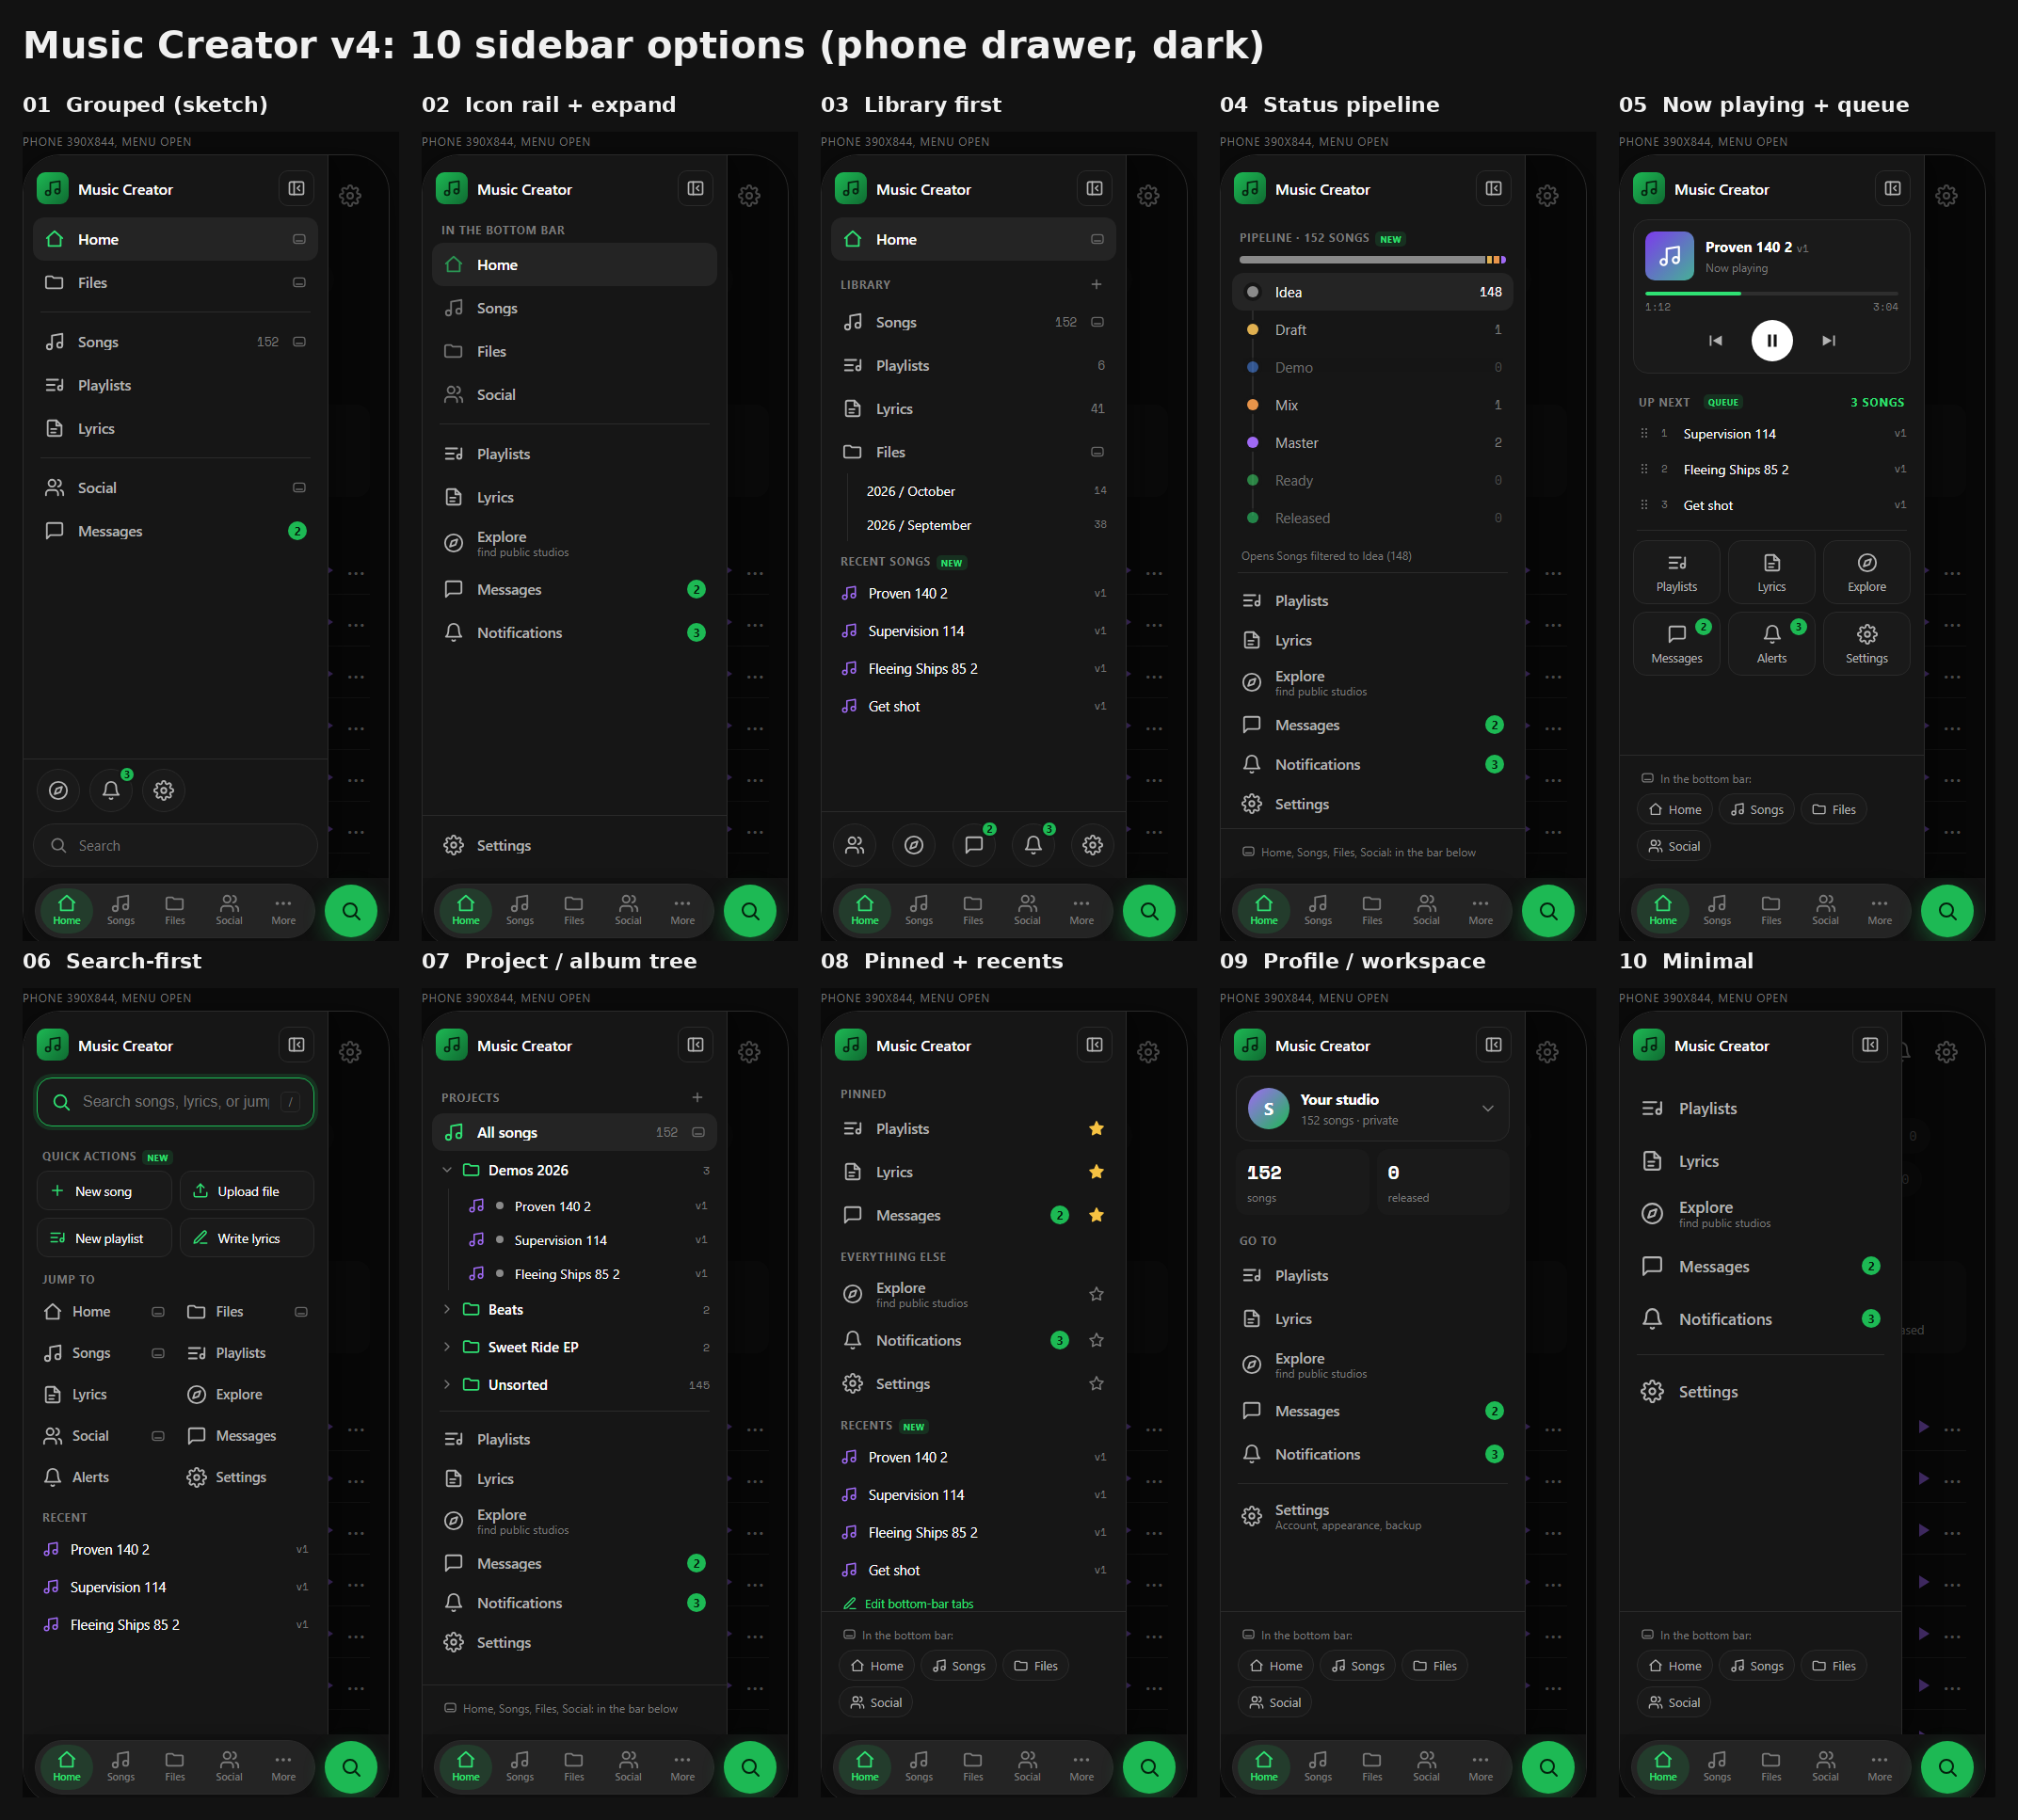Pause playback in option 05 player
2018x1820 pixels.
click(1772, 340)
